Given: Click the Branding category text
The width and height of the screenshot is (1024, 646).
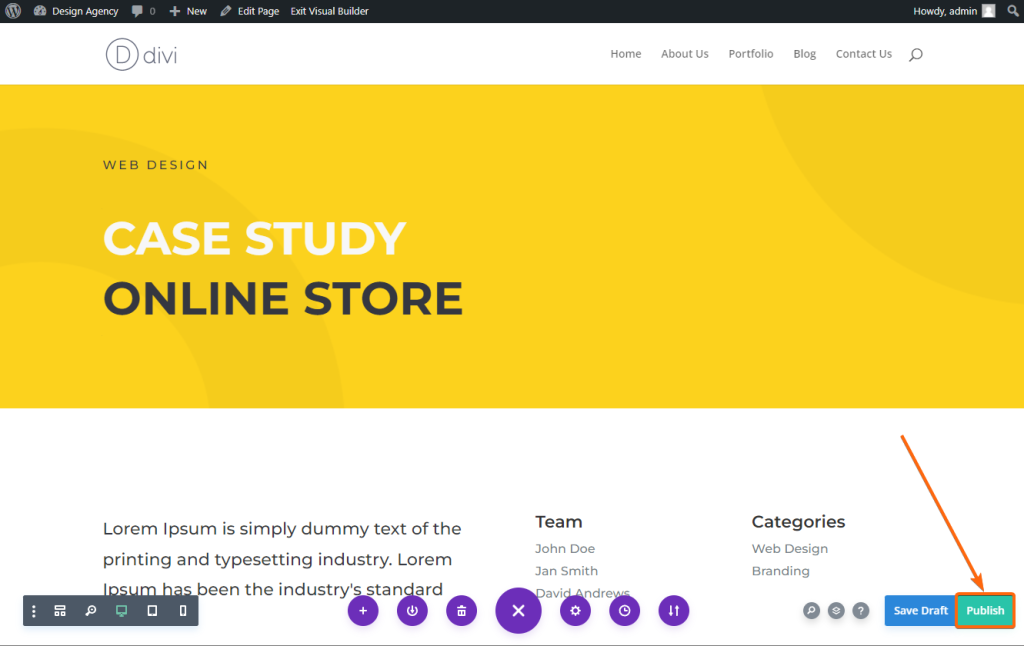Looking at the screenshot, I should [x=780, y=571].
